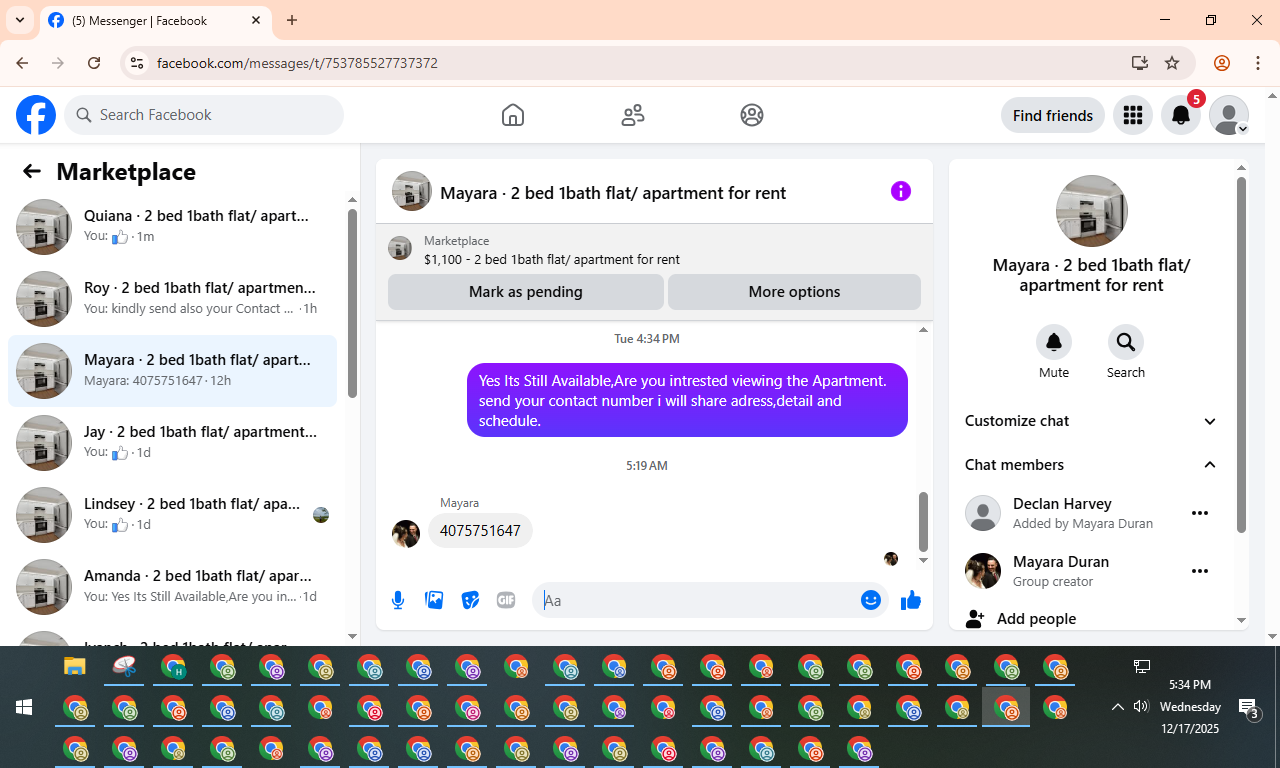Click the Search Facebook field
1280x768 pixels.
tap(204, 115)
